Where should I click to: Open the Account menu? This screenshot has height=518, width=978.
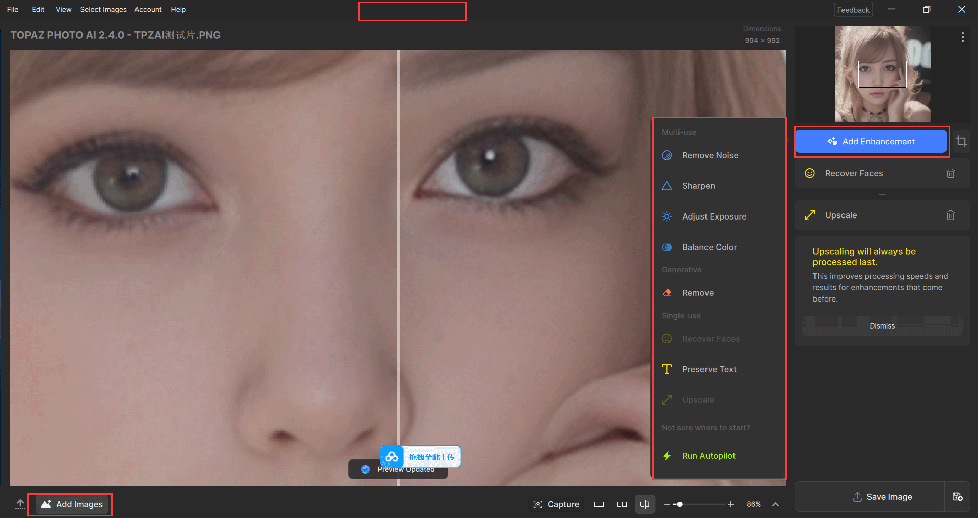(148, 9)
